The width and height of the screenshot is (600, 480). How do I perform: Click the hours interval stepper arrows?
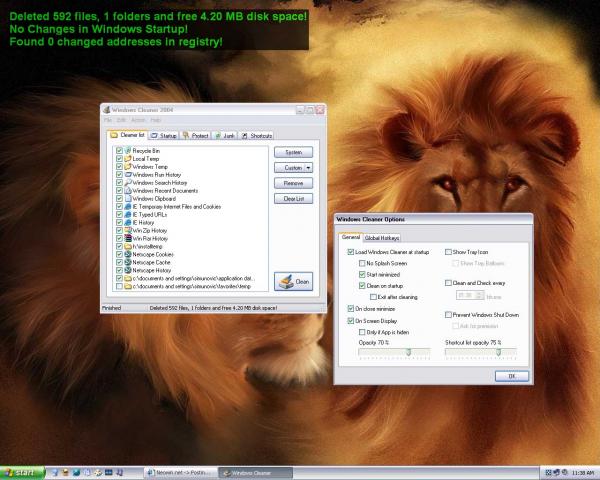pos(479,295)
